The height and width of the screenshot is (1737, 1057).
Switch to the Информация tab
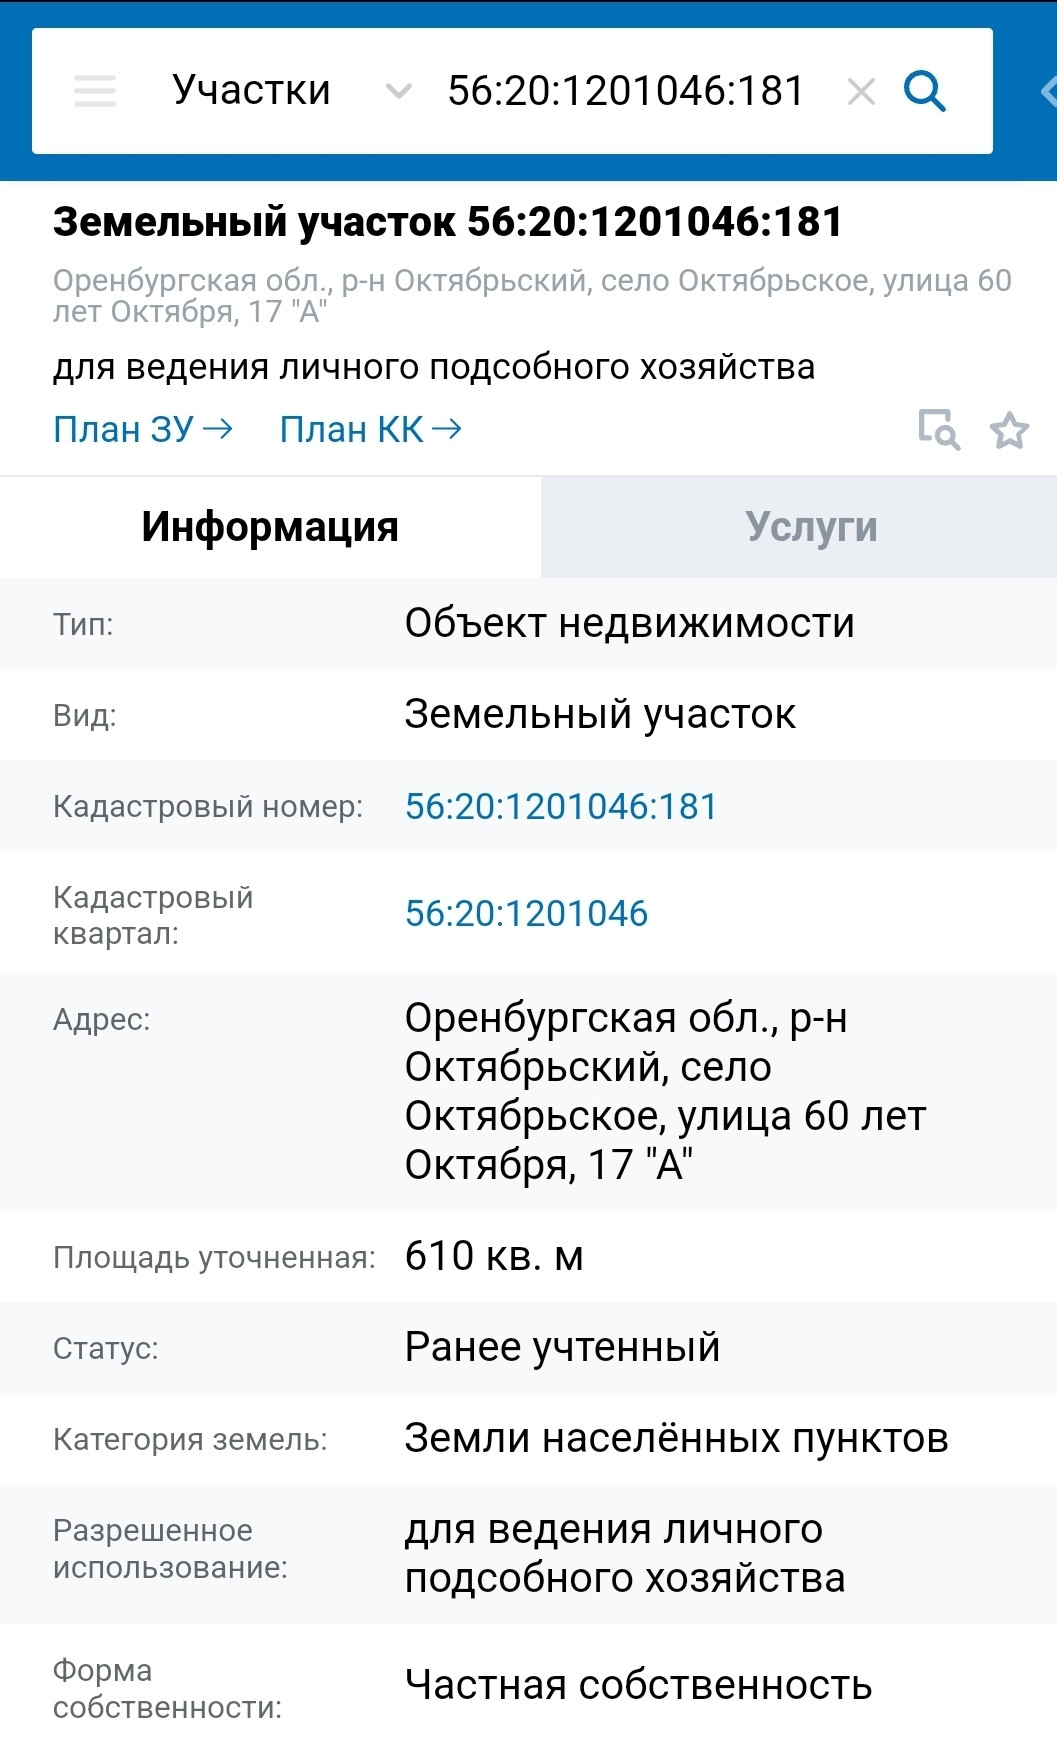(270, 527)
